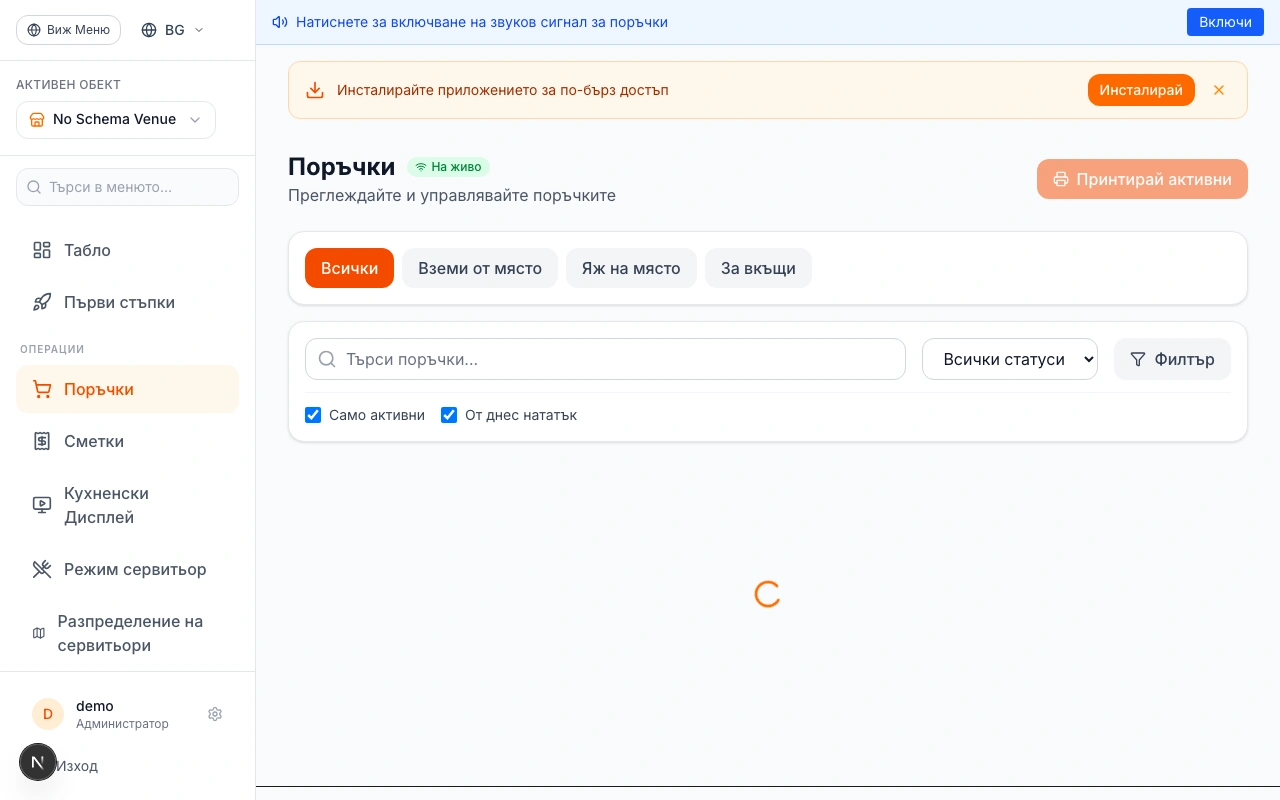Click the utensils icon for Режим сервитьор
The width and height of the screenshot is (1280, 800).
click(x=42, y=569)
